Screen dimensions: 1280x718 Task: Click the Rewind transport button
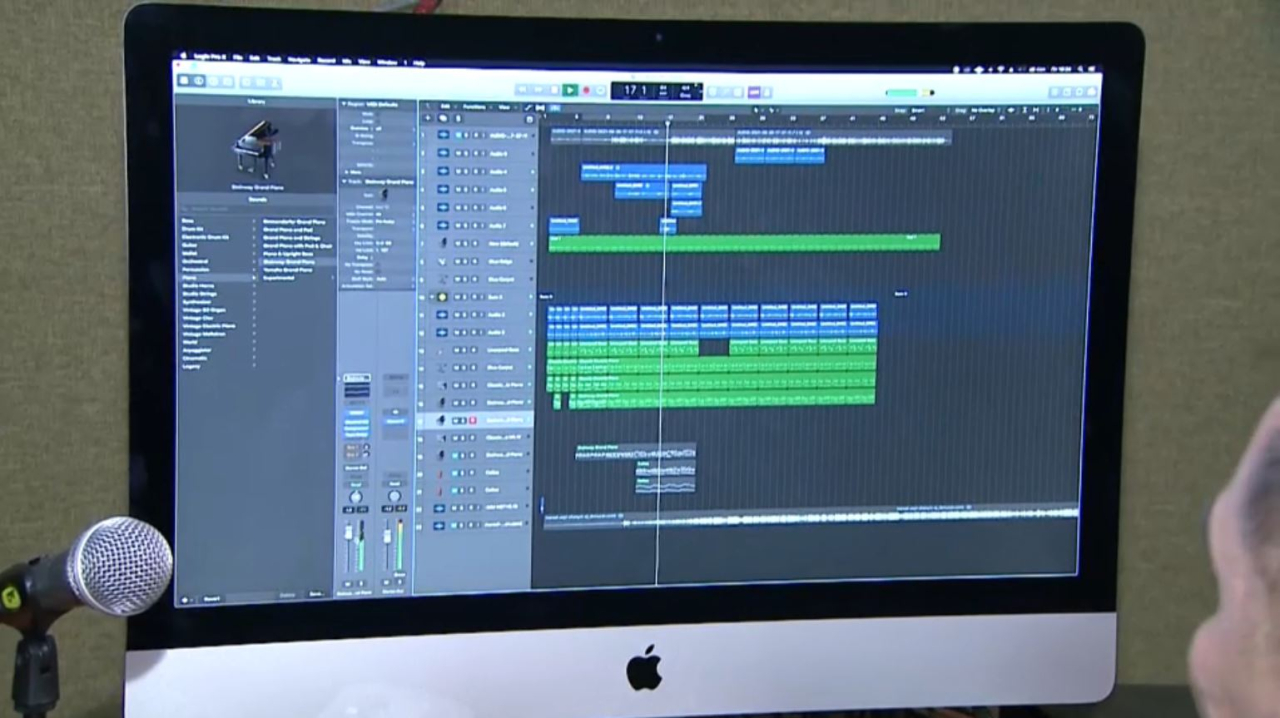(x=524, y=90)
